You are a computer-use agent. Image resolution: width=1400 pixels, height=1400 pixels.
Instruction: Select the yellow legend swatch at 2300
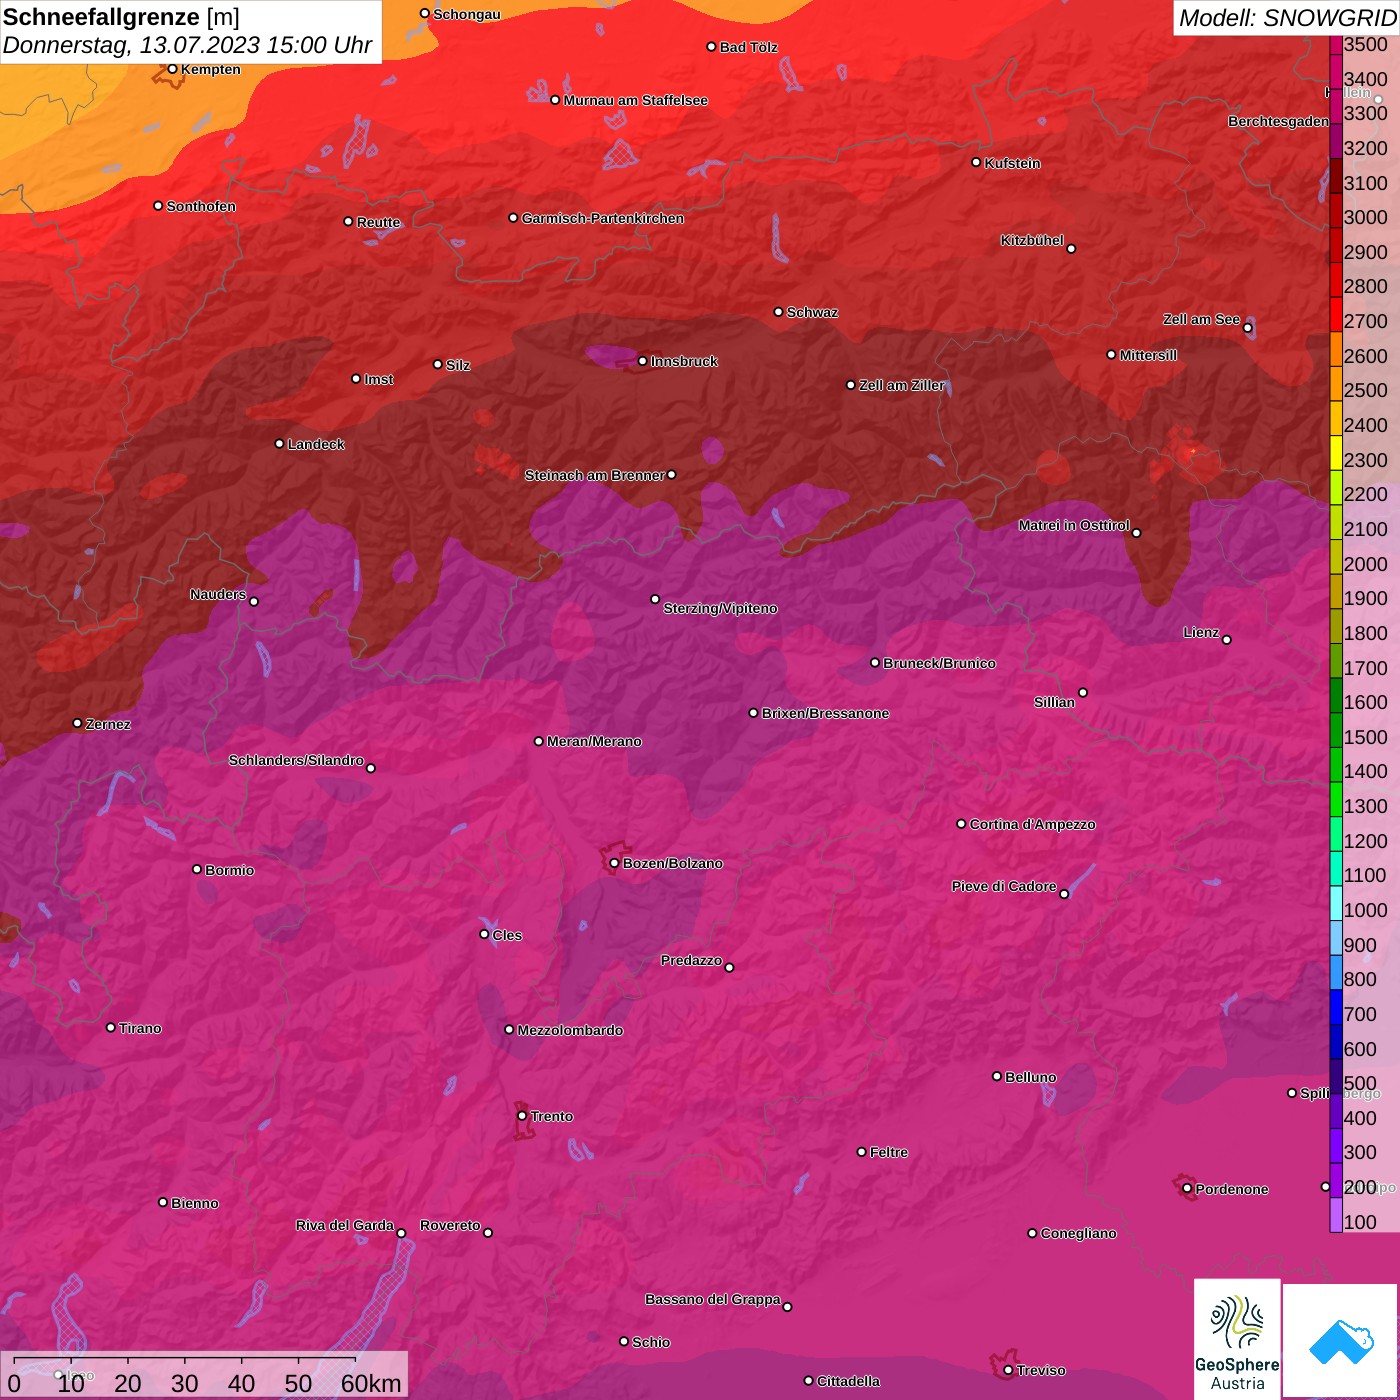(x=1336, y=453)
